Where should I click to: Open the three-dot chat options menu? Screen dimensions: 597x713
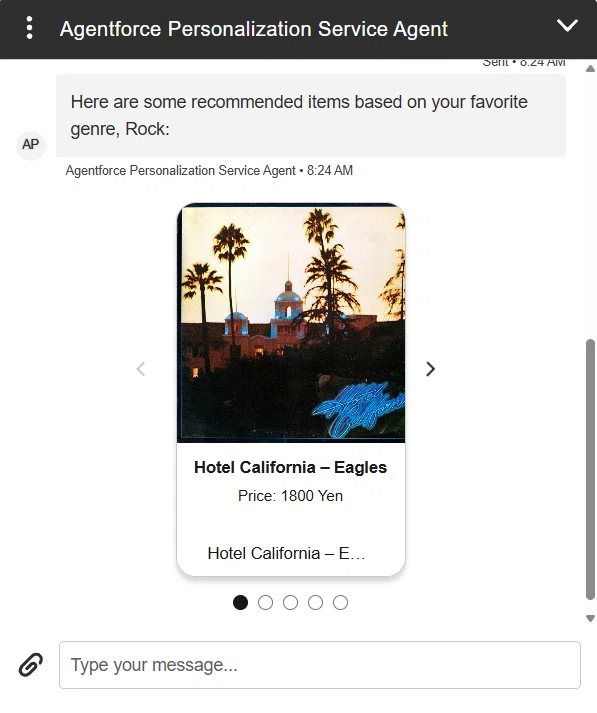click(x=30, y=28)
